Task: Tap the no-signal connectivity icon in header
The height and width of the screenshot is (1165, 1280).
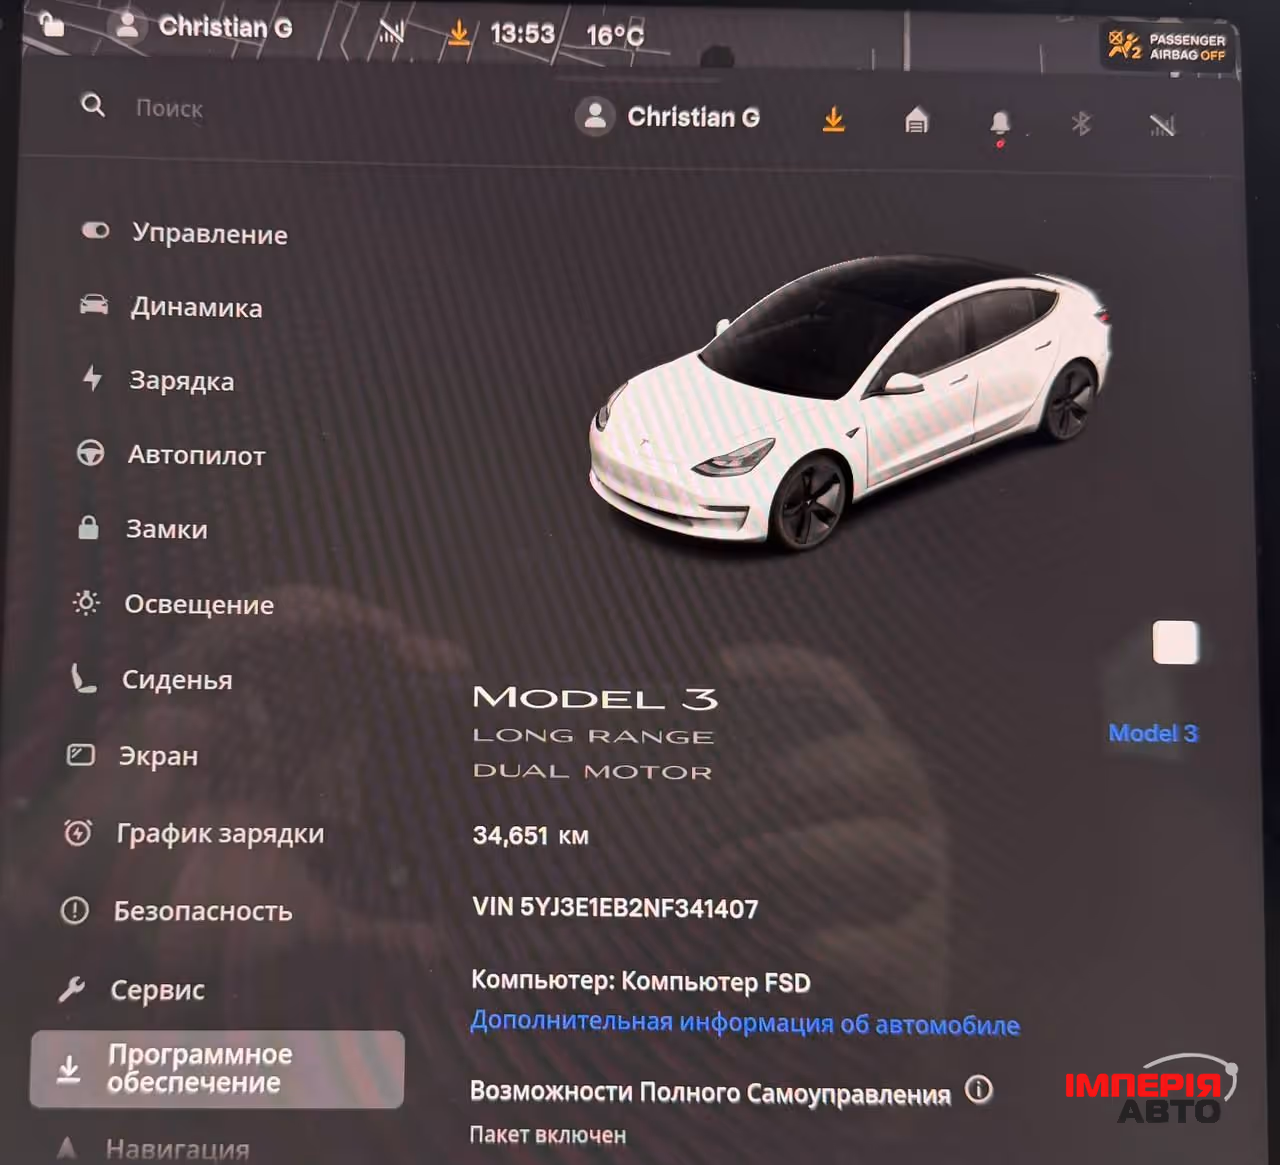Action: click(1162, 125)
